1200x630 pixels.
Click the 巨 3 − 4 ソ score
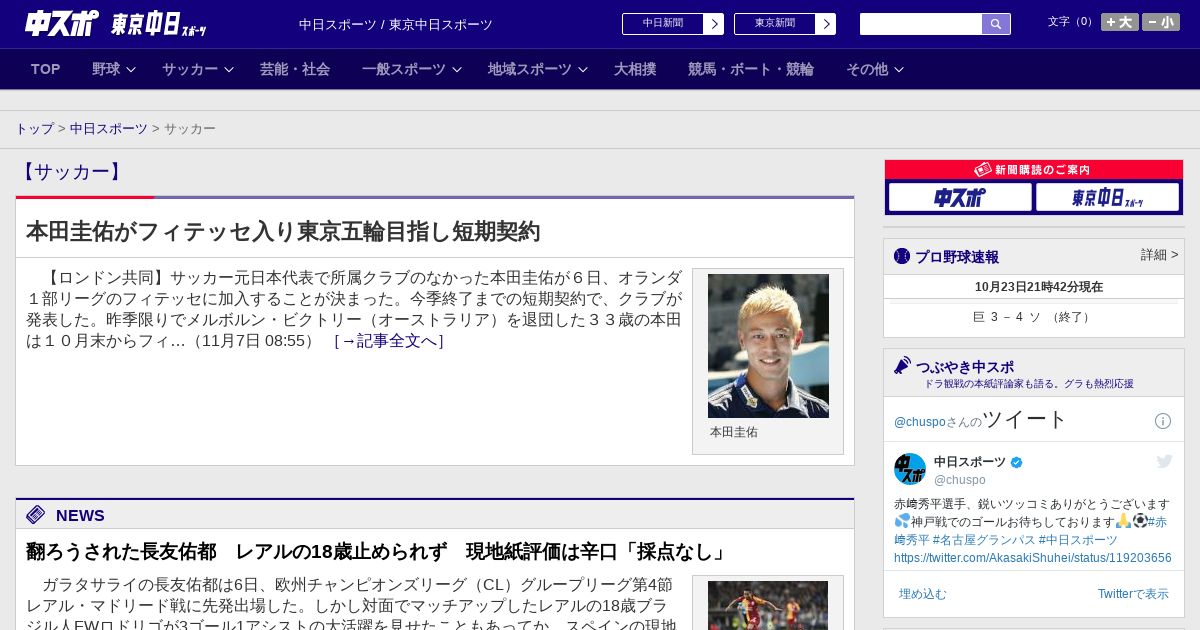(x=1033, y=317)
